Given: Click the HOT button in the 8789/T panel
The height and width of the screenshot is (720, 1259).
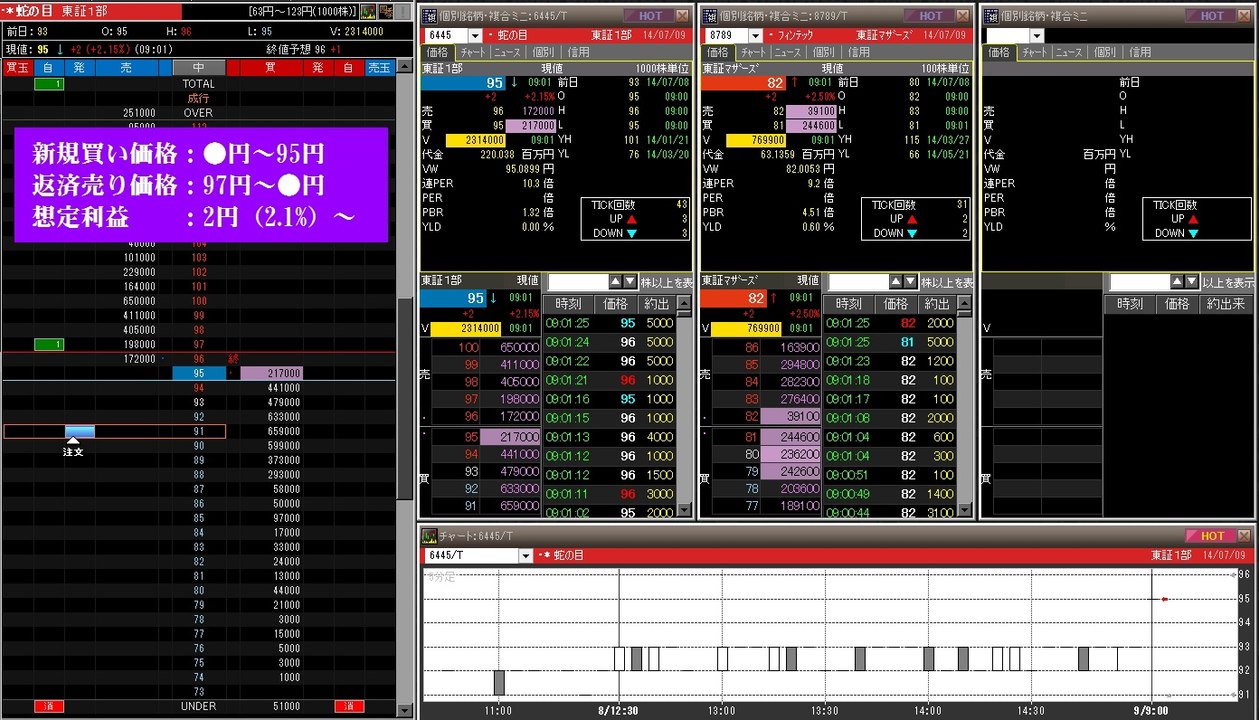Looking at the screenshot, I should tap(929, 16).
